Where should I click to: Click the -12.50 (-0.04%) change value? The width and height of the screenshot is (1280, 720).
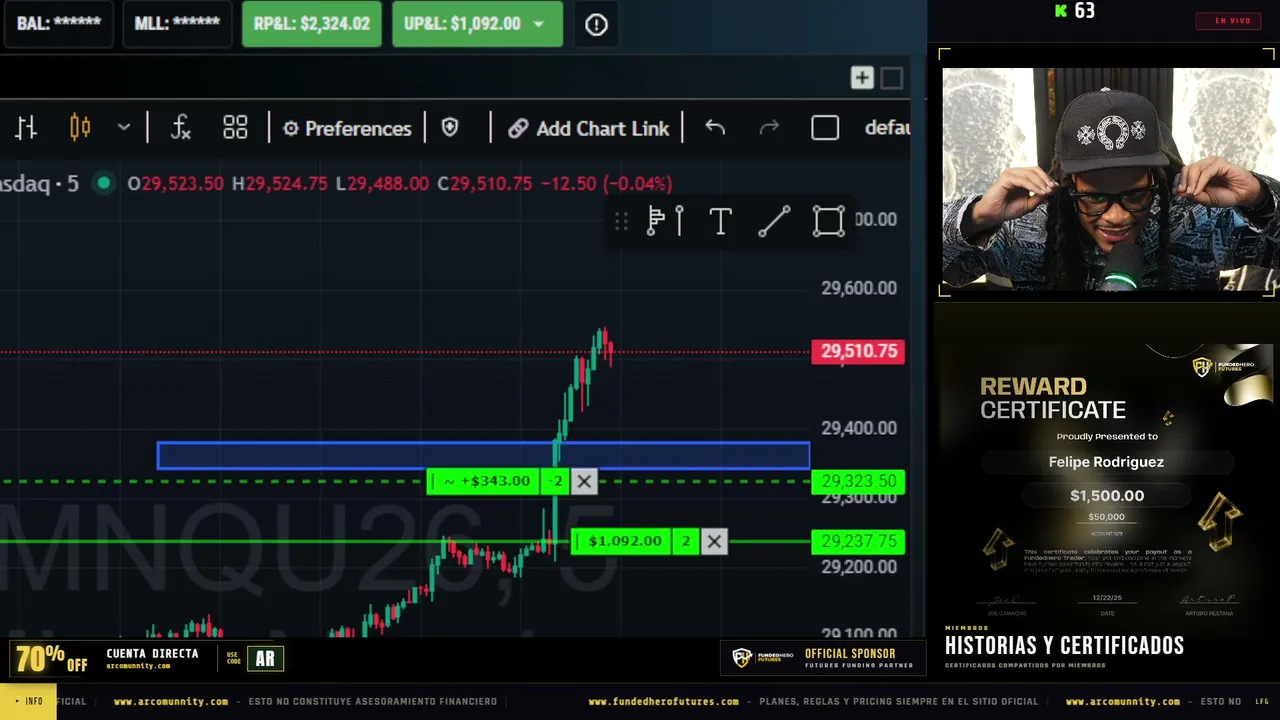click(606, 184)
